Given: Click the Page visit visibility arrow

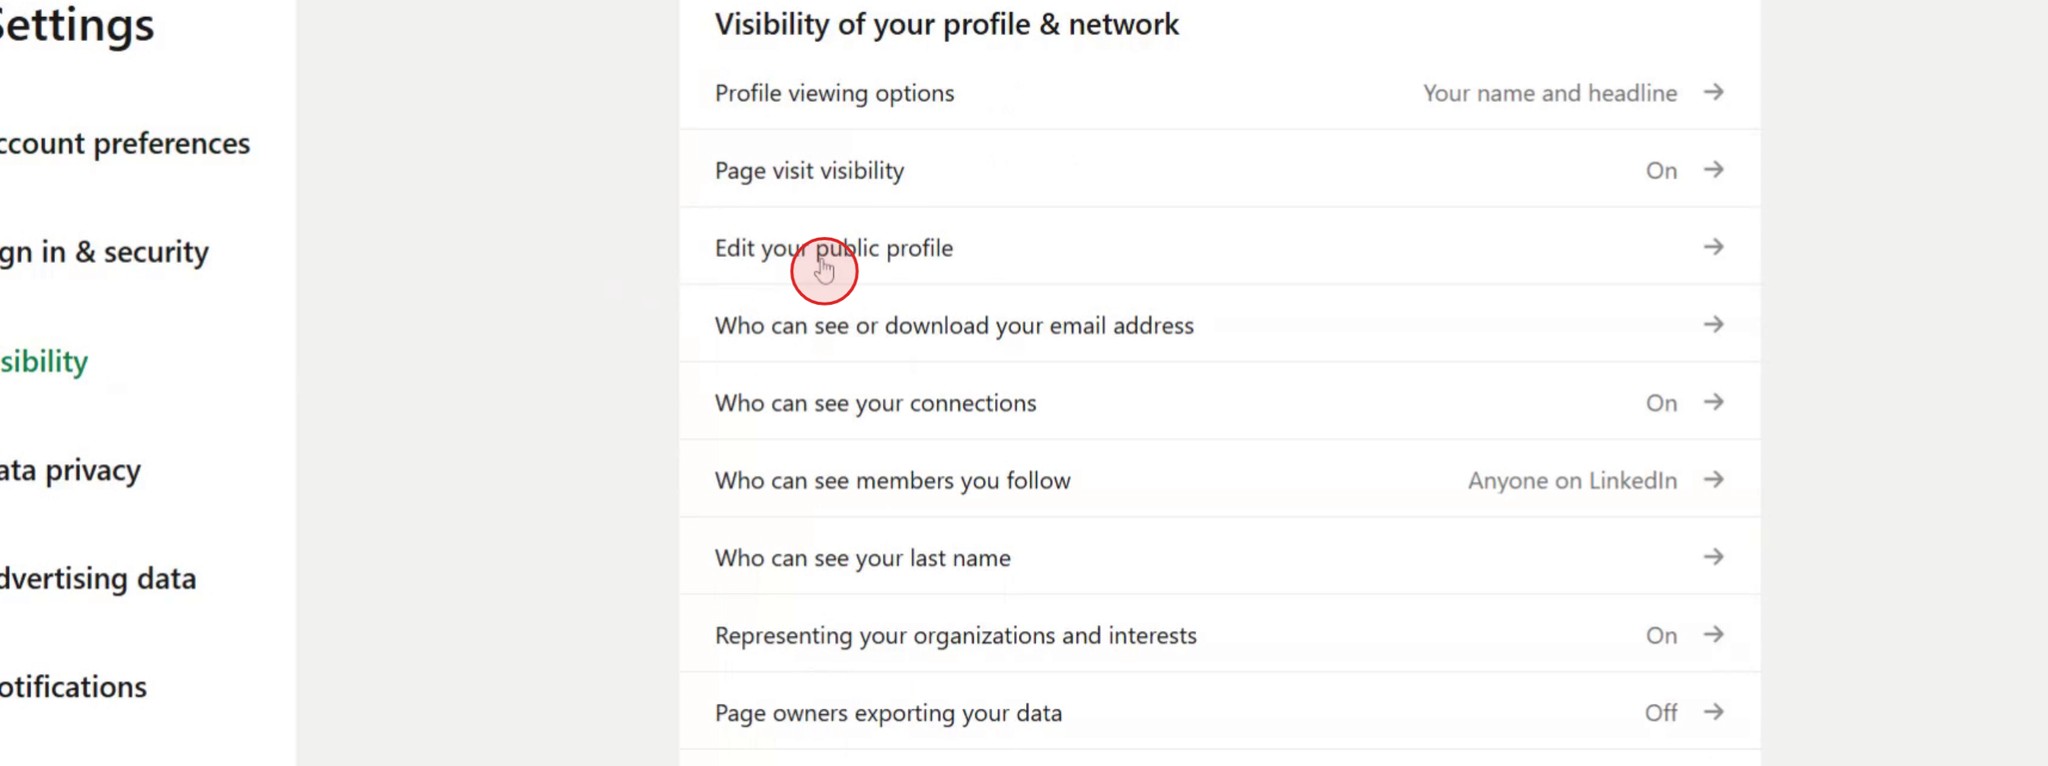Looking at the screenshot, I should coord(1714,169).
